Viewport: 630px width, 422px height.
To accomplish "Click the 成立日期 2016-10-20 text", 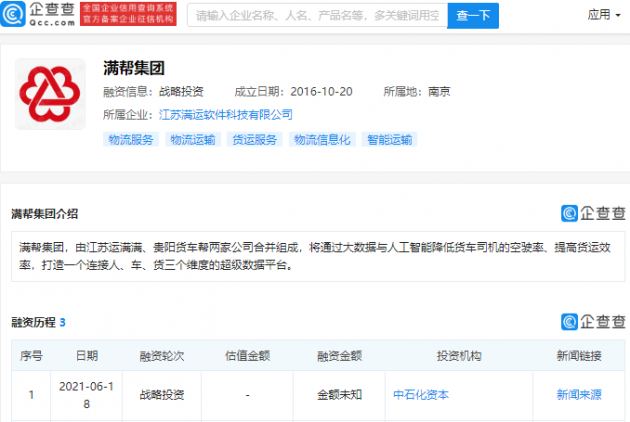I will (x=293, y=92).
